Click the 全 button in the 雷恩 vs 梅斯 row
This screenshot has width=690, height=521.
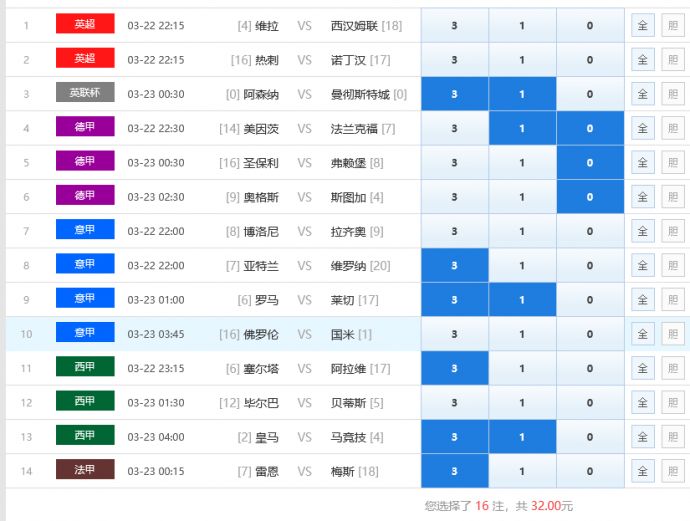point(642,471)
